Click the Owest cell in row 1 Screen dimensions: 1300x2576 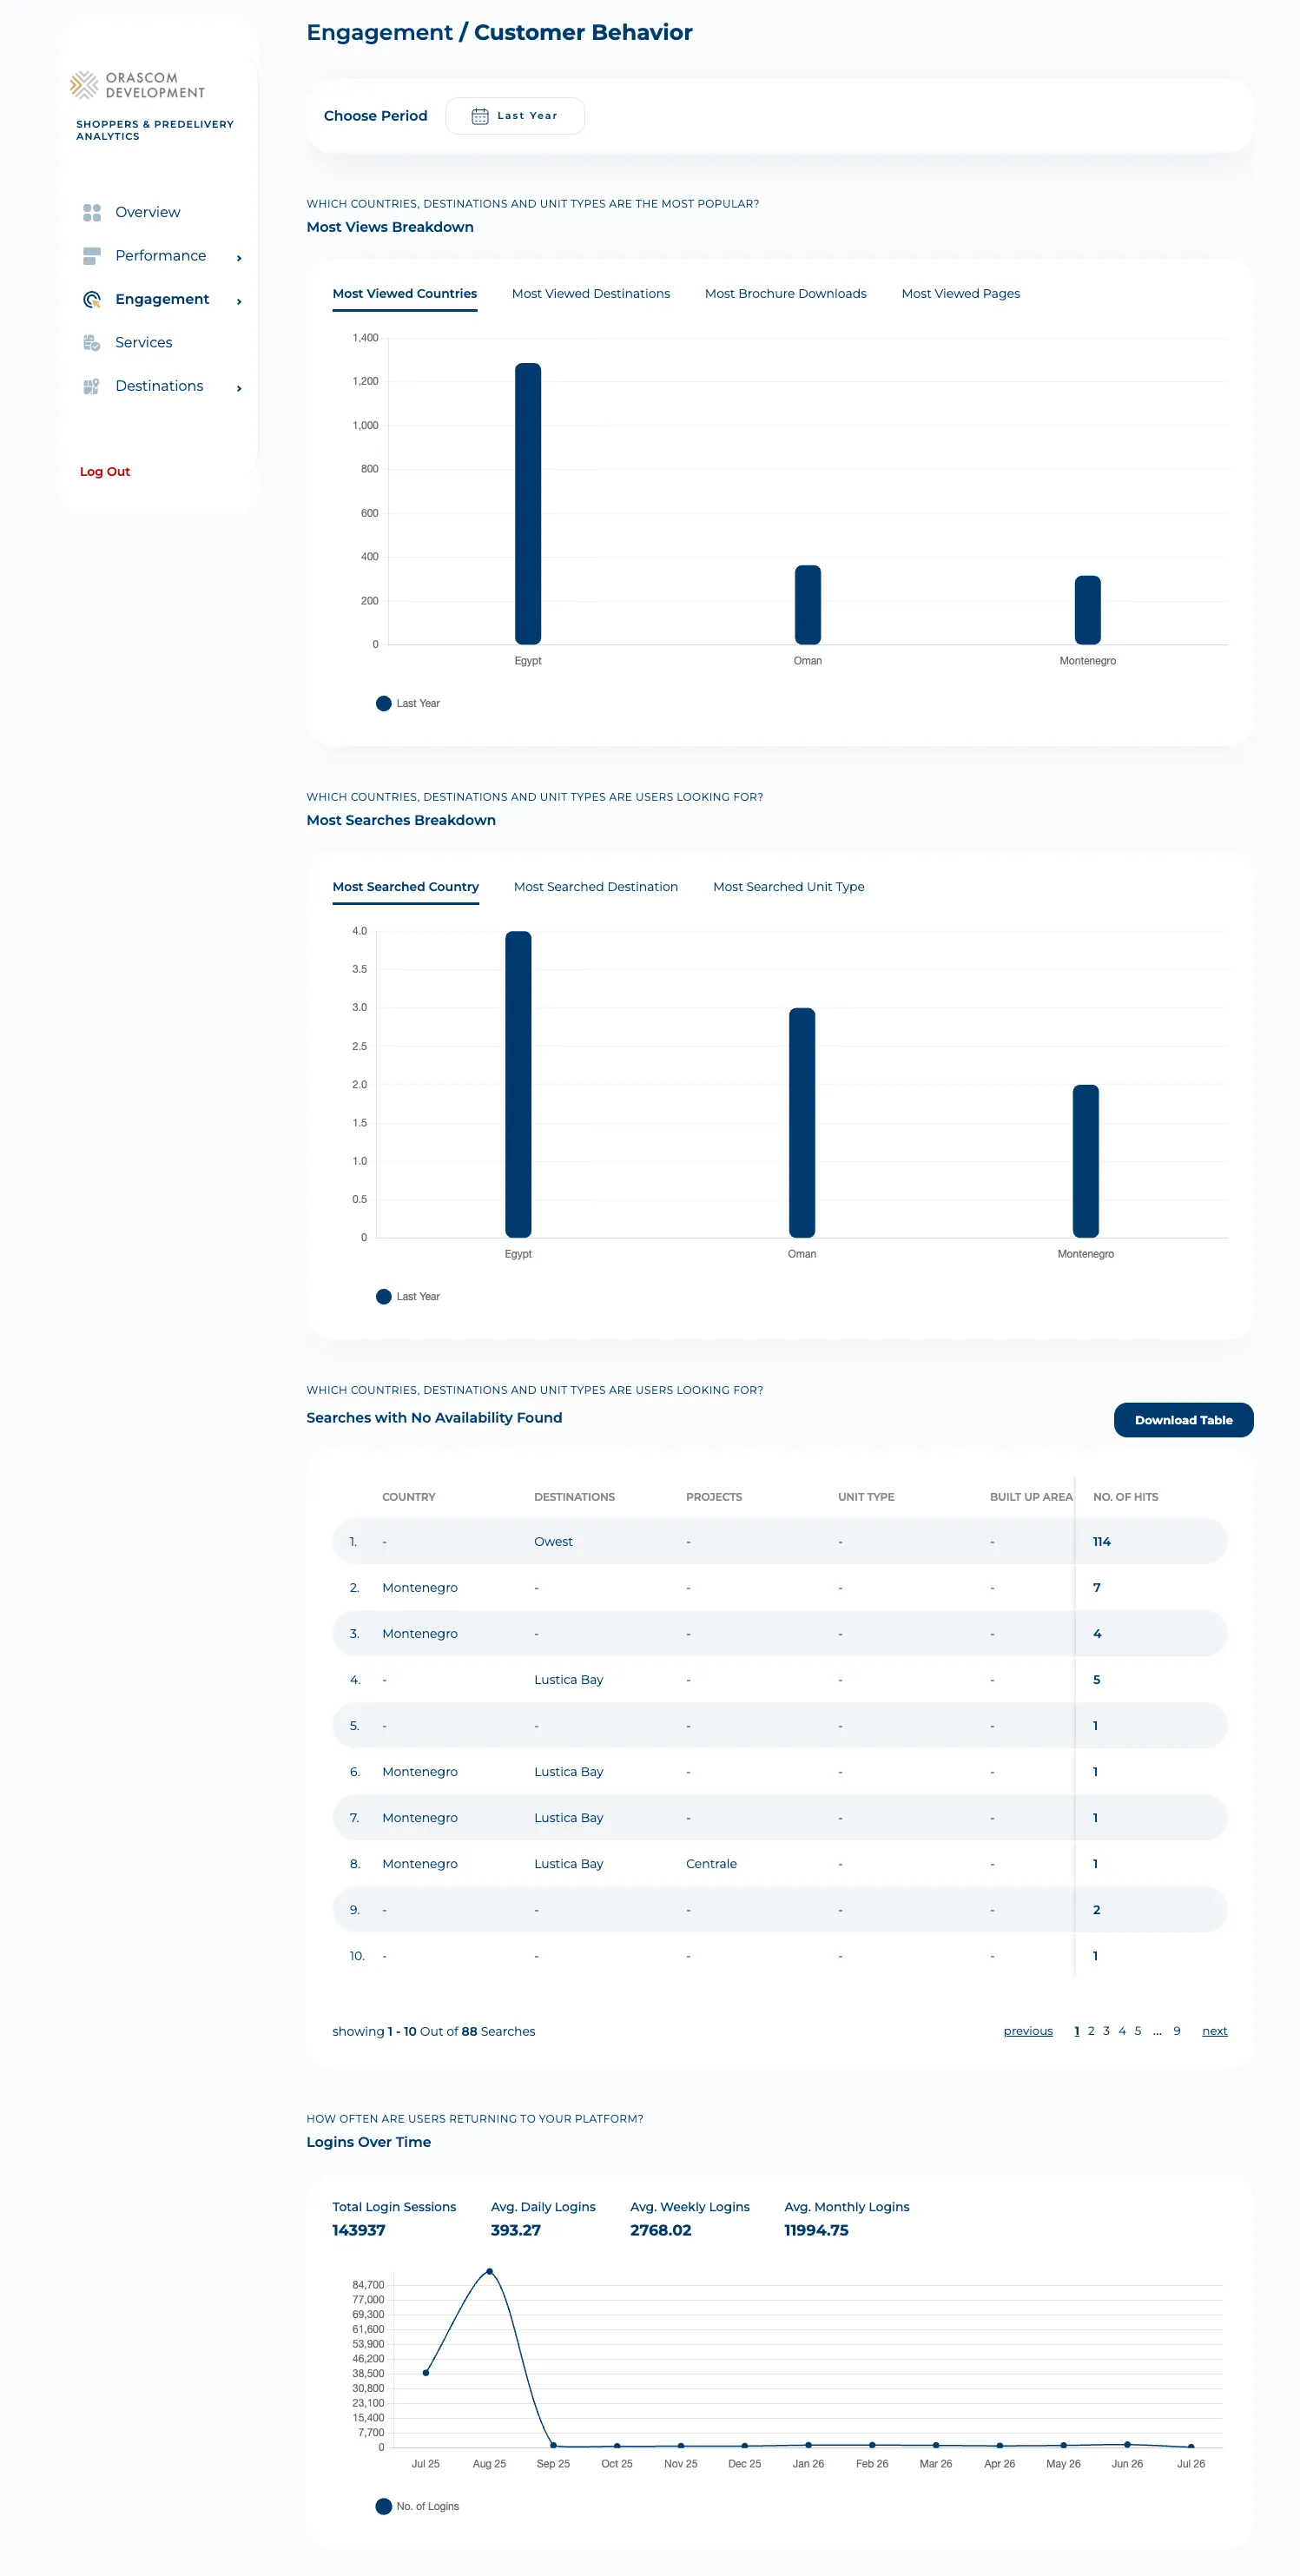[554, 1542]
